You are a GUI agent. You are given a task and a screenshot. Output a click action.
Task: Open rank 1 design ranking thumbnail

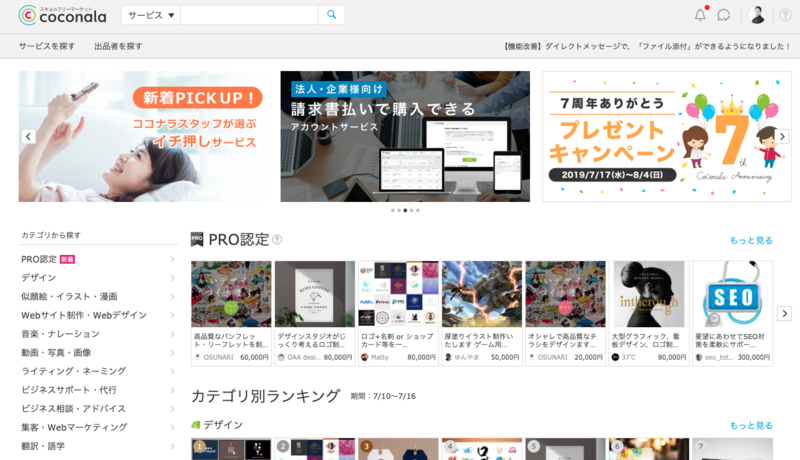tap(231, 449)
